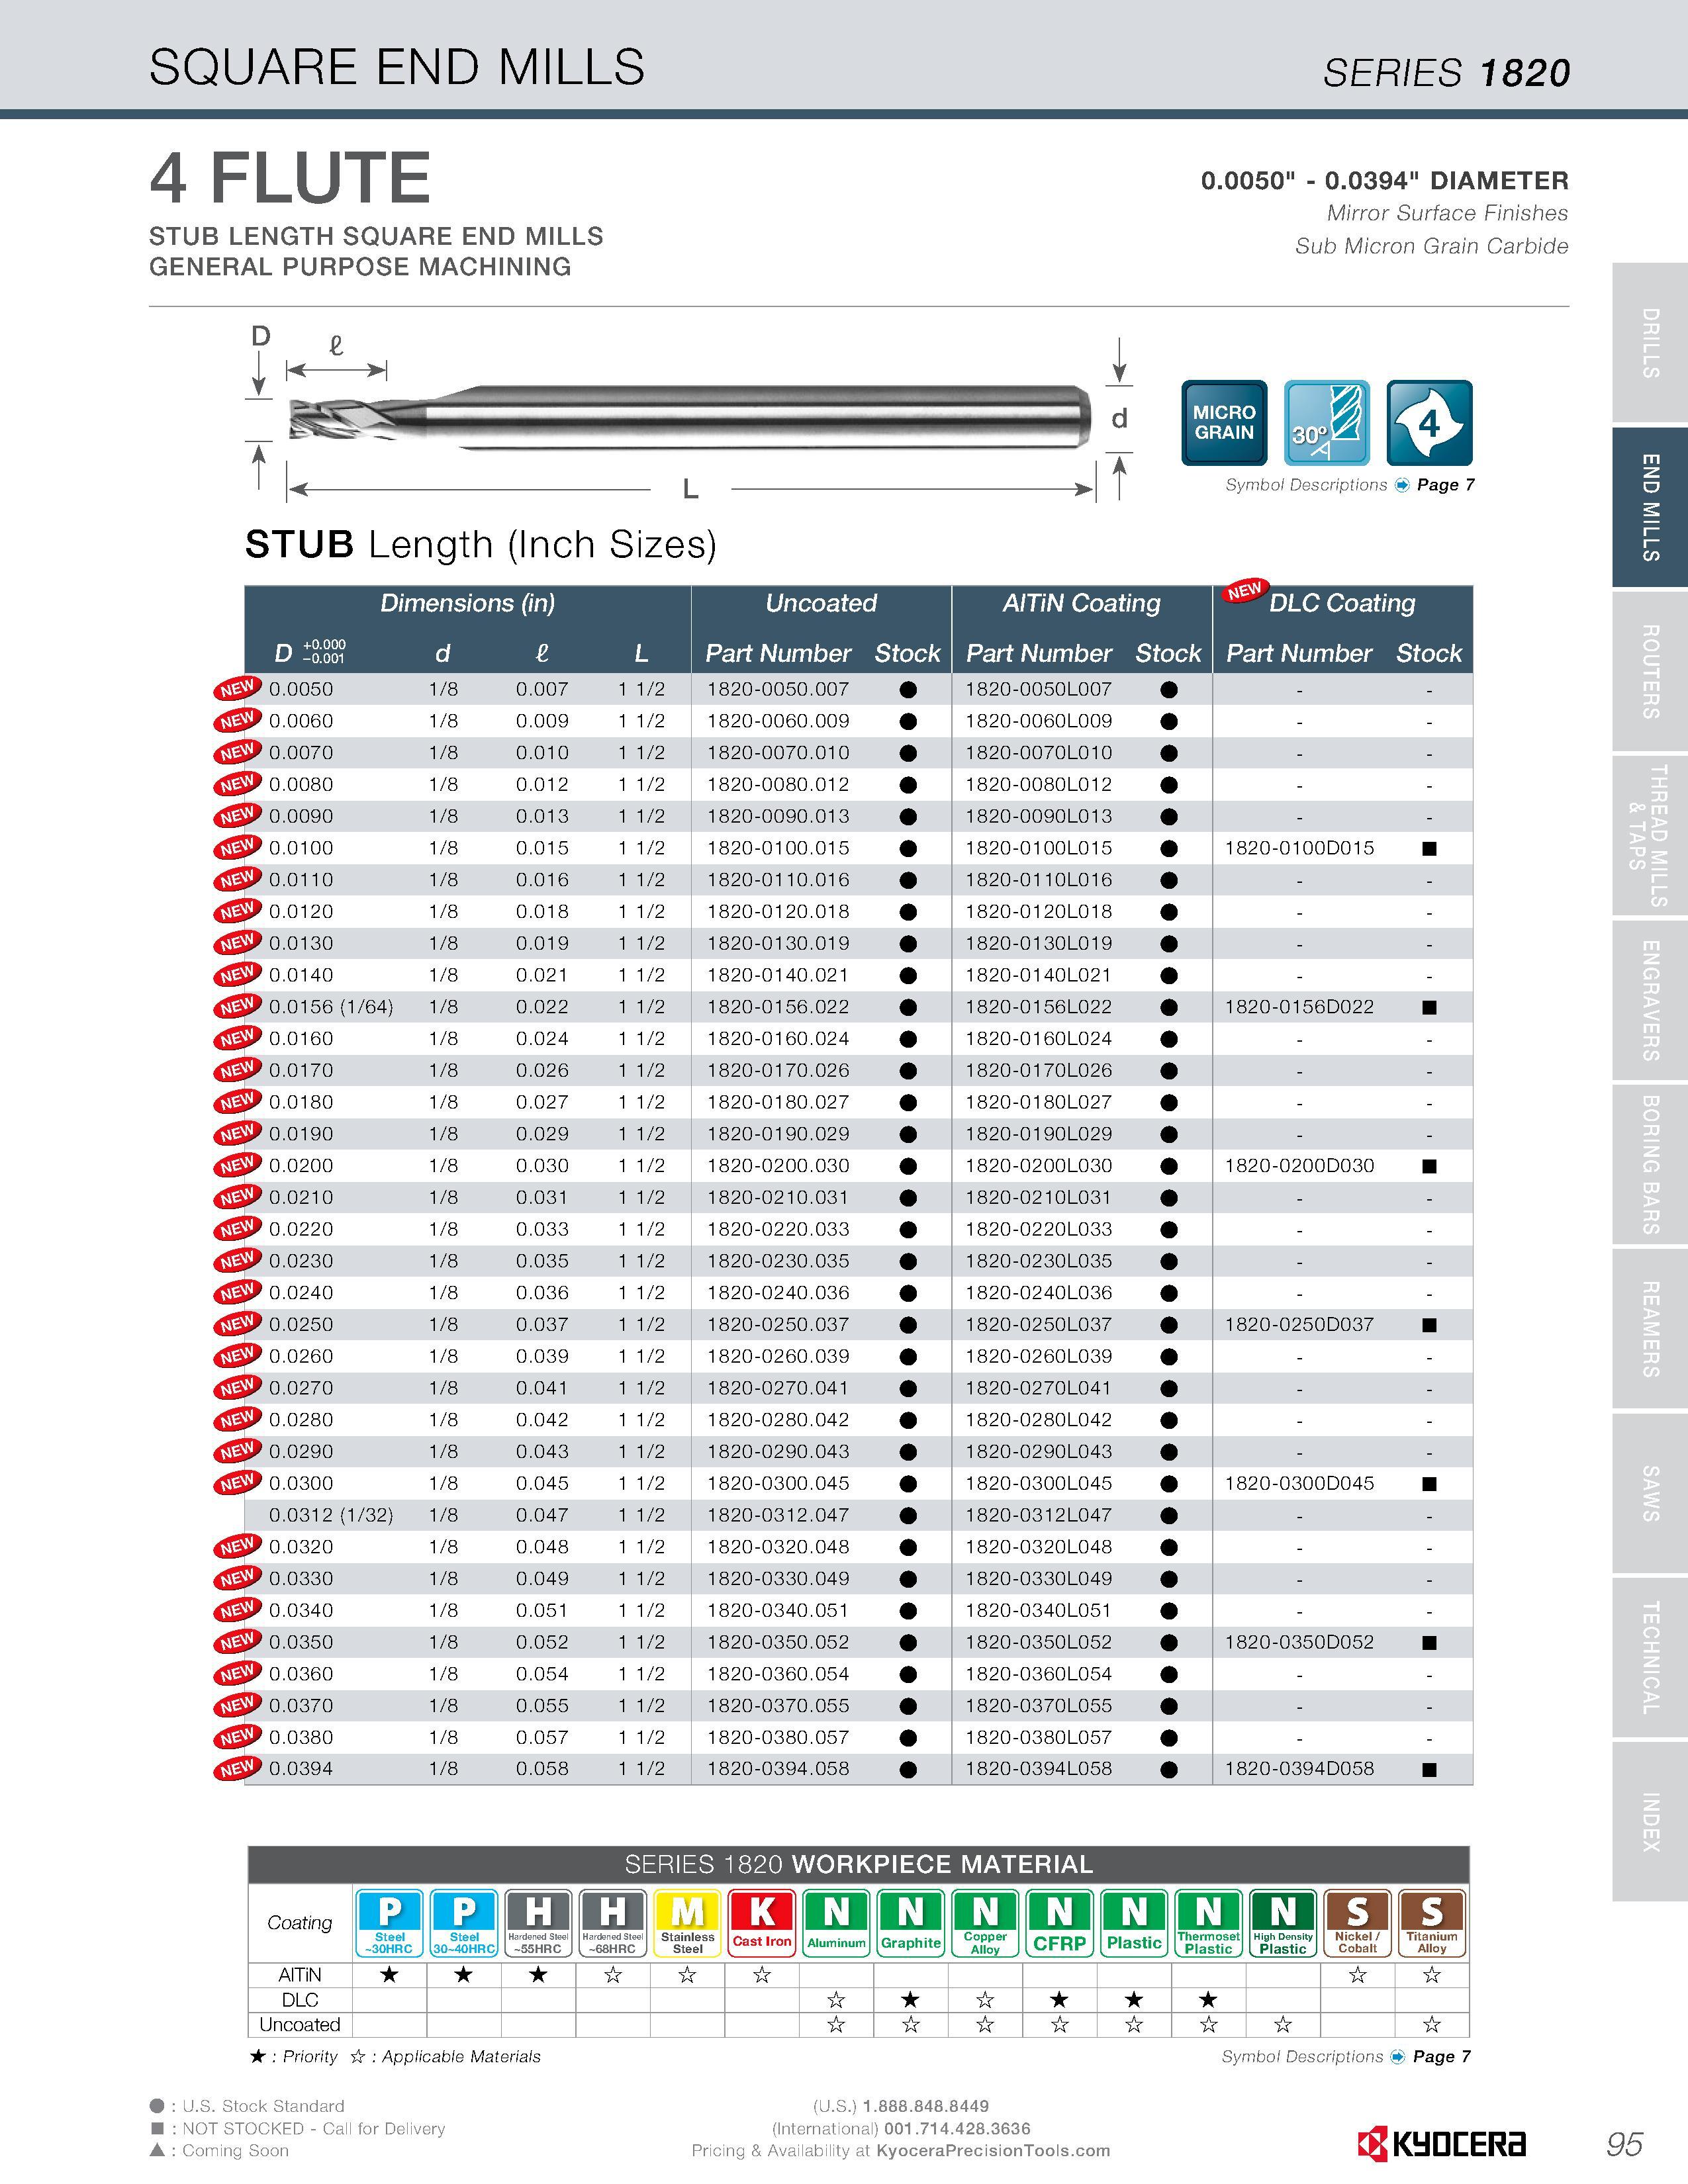Viewport: 1688px width, 2184px height.
Task: Click the K Cast Iron icon
Action: (x=761, y=1923)
